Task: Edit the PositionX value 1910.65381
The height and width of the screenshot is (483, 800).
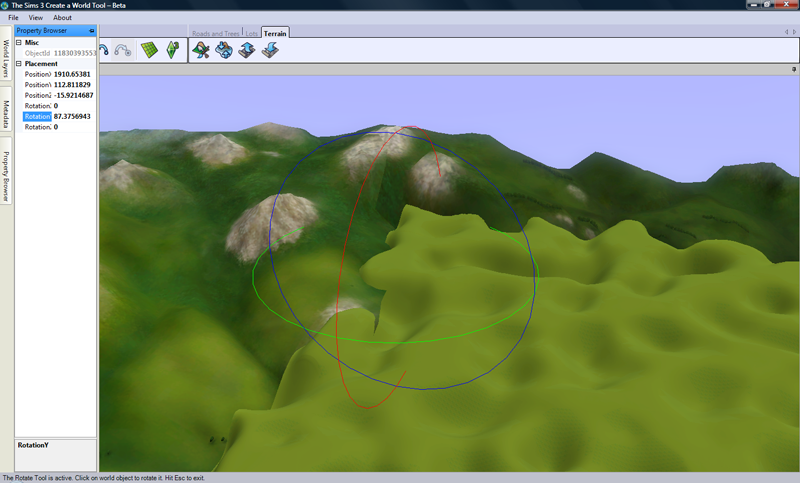Action: point(72,74)
